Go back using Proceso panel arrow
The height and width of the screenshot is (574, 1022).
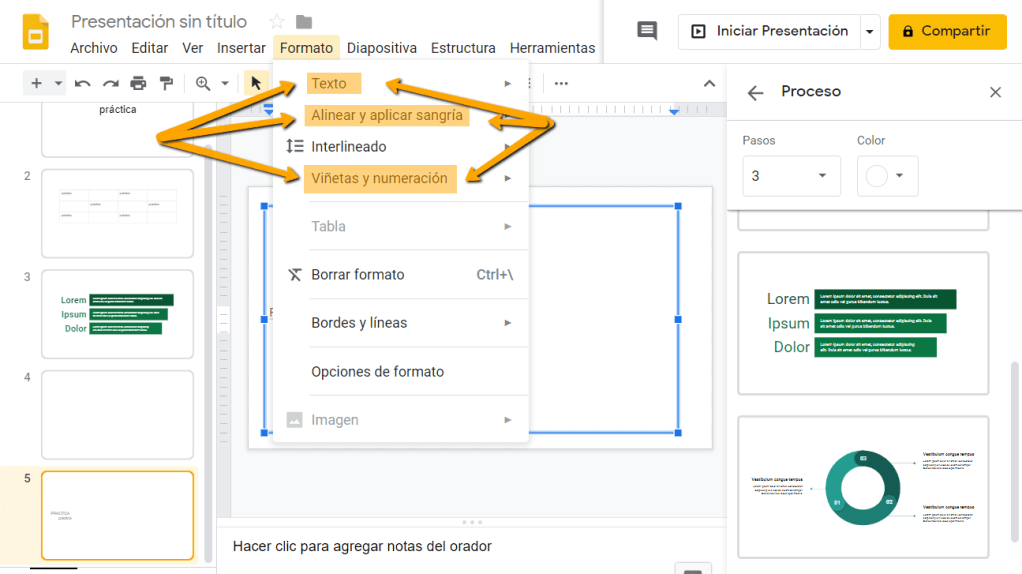click(x=756, y=92)
